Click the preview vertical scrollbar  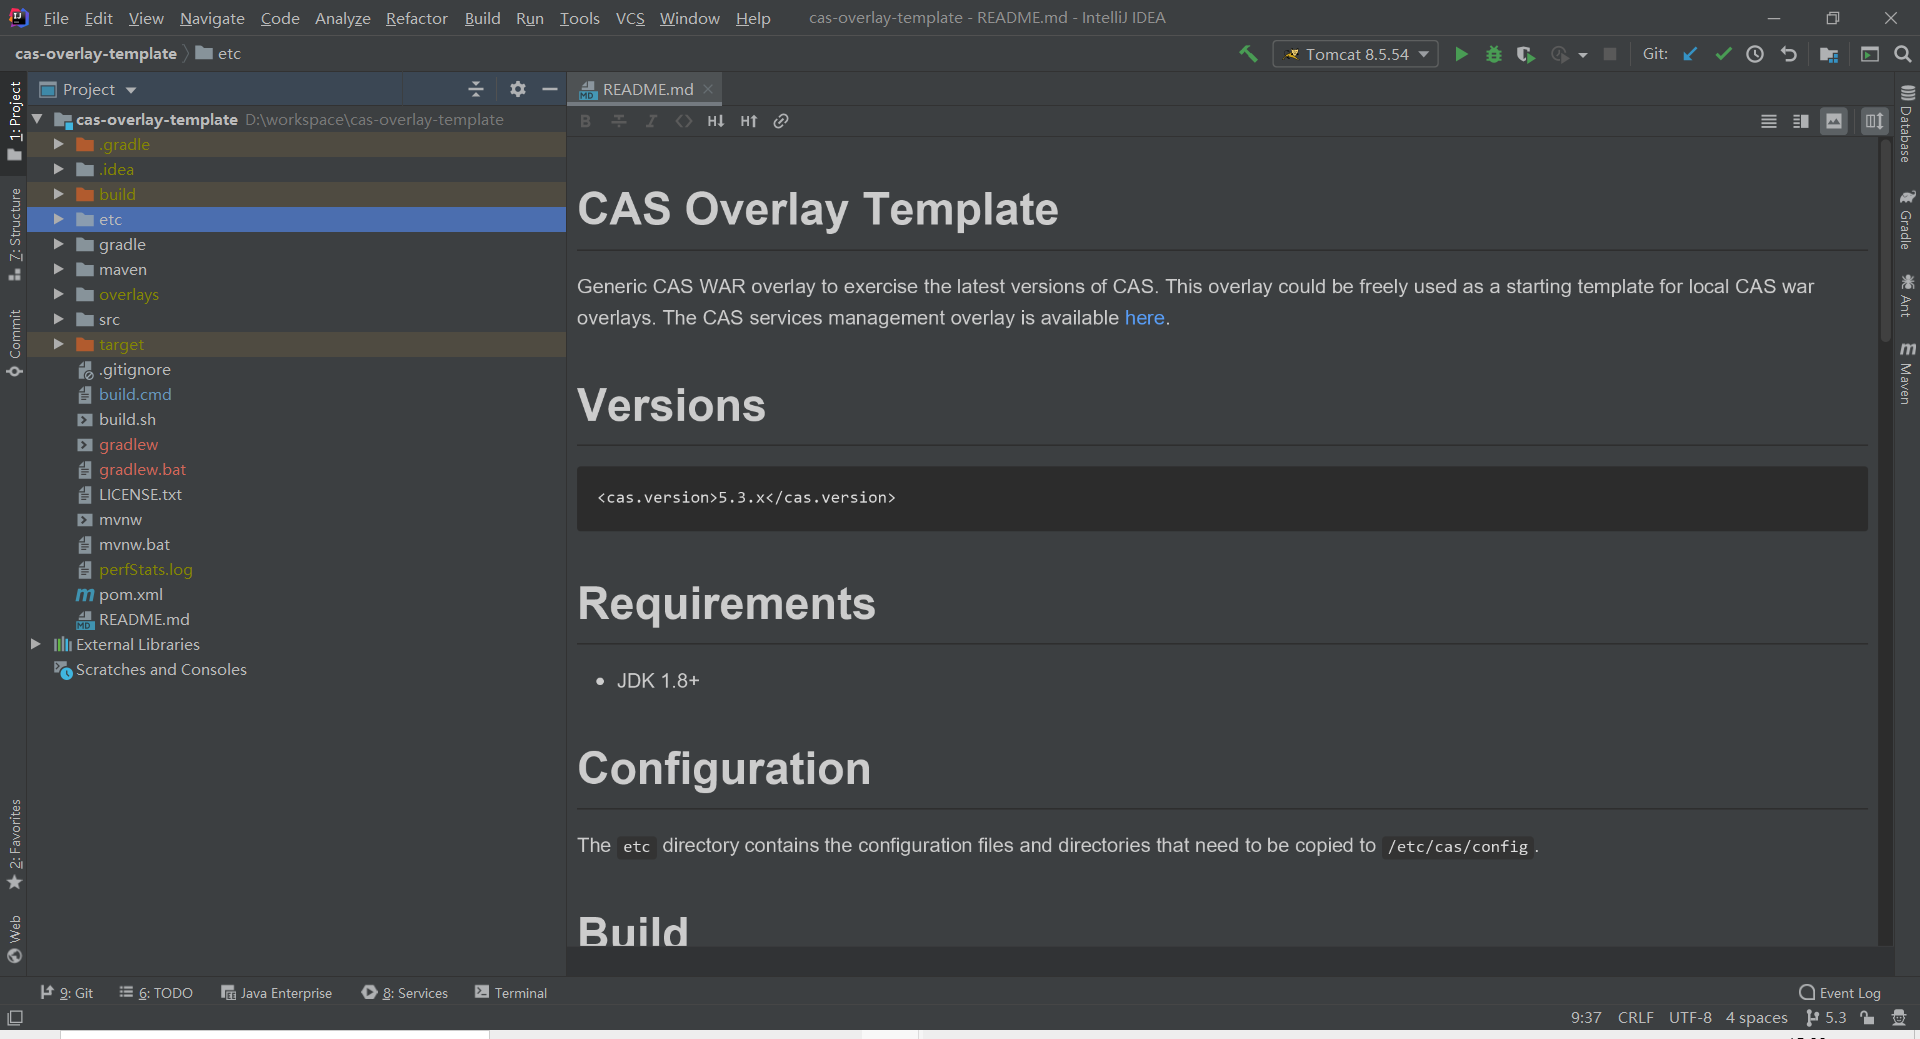tap(1885, 240)
